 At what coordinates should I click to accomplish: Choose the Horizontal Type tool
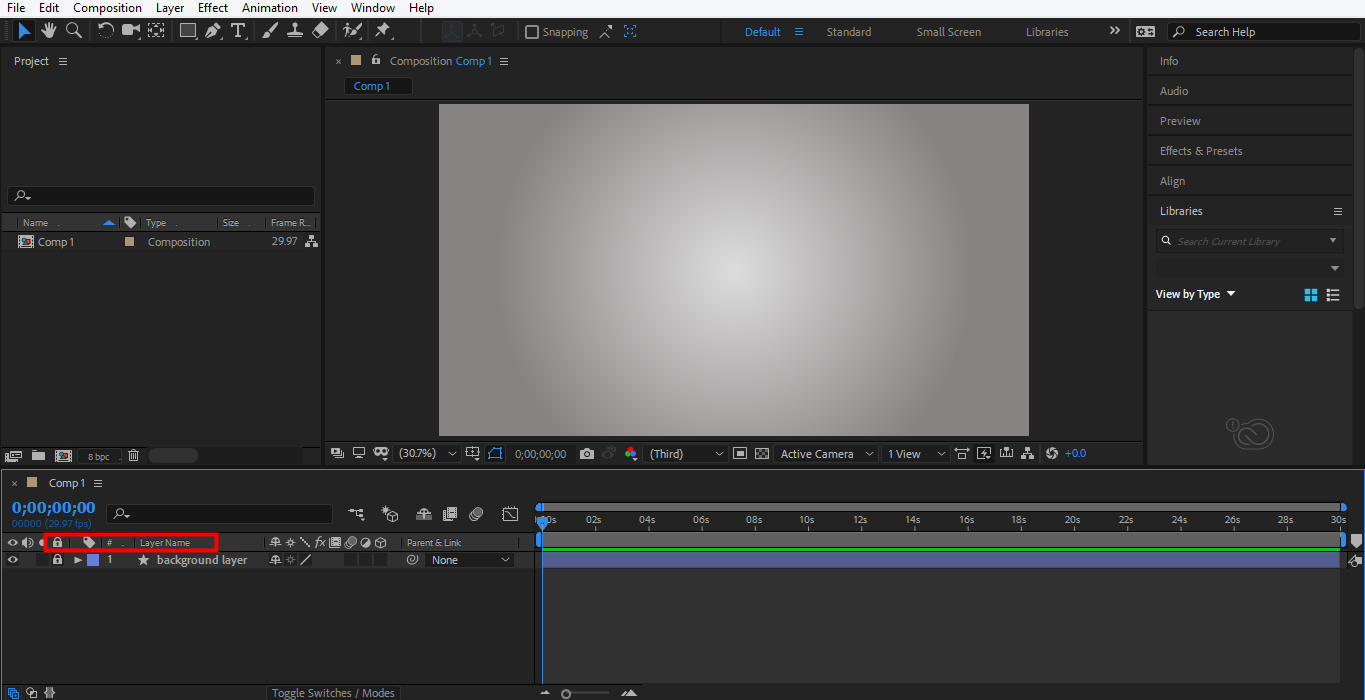click(x=238, y=31)
